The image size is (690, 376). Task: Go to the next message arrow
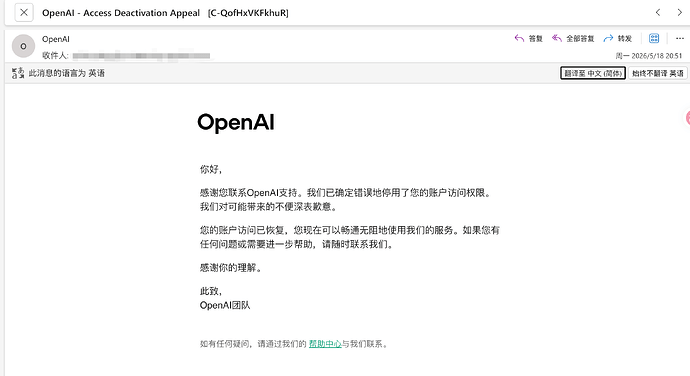(x=679, y=12)
